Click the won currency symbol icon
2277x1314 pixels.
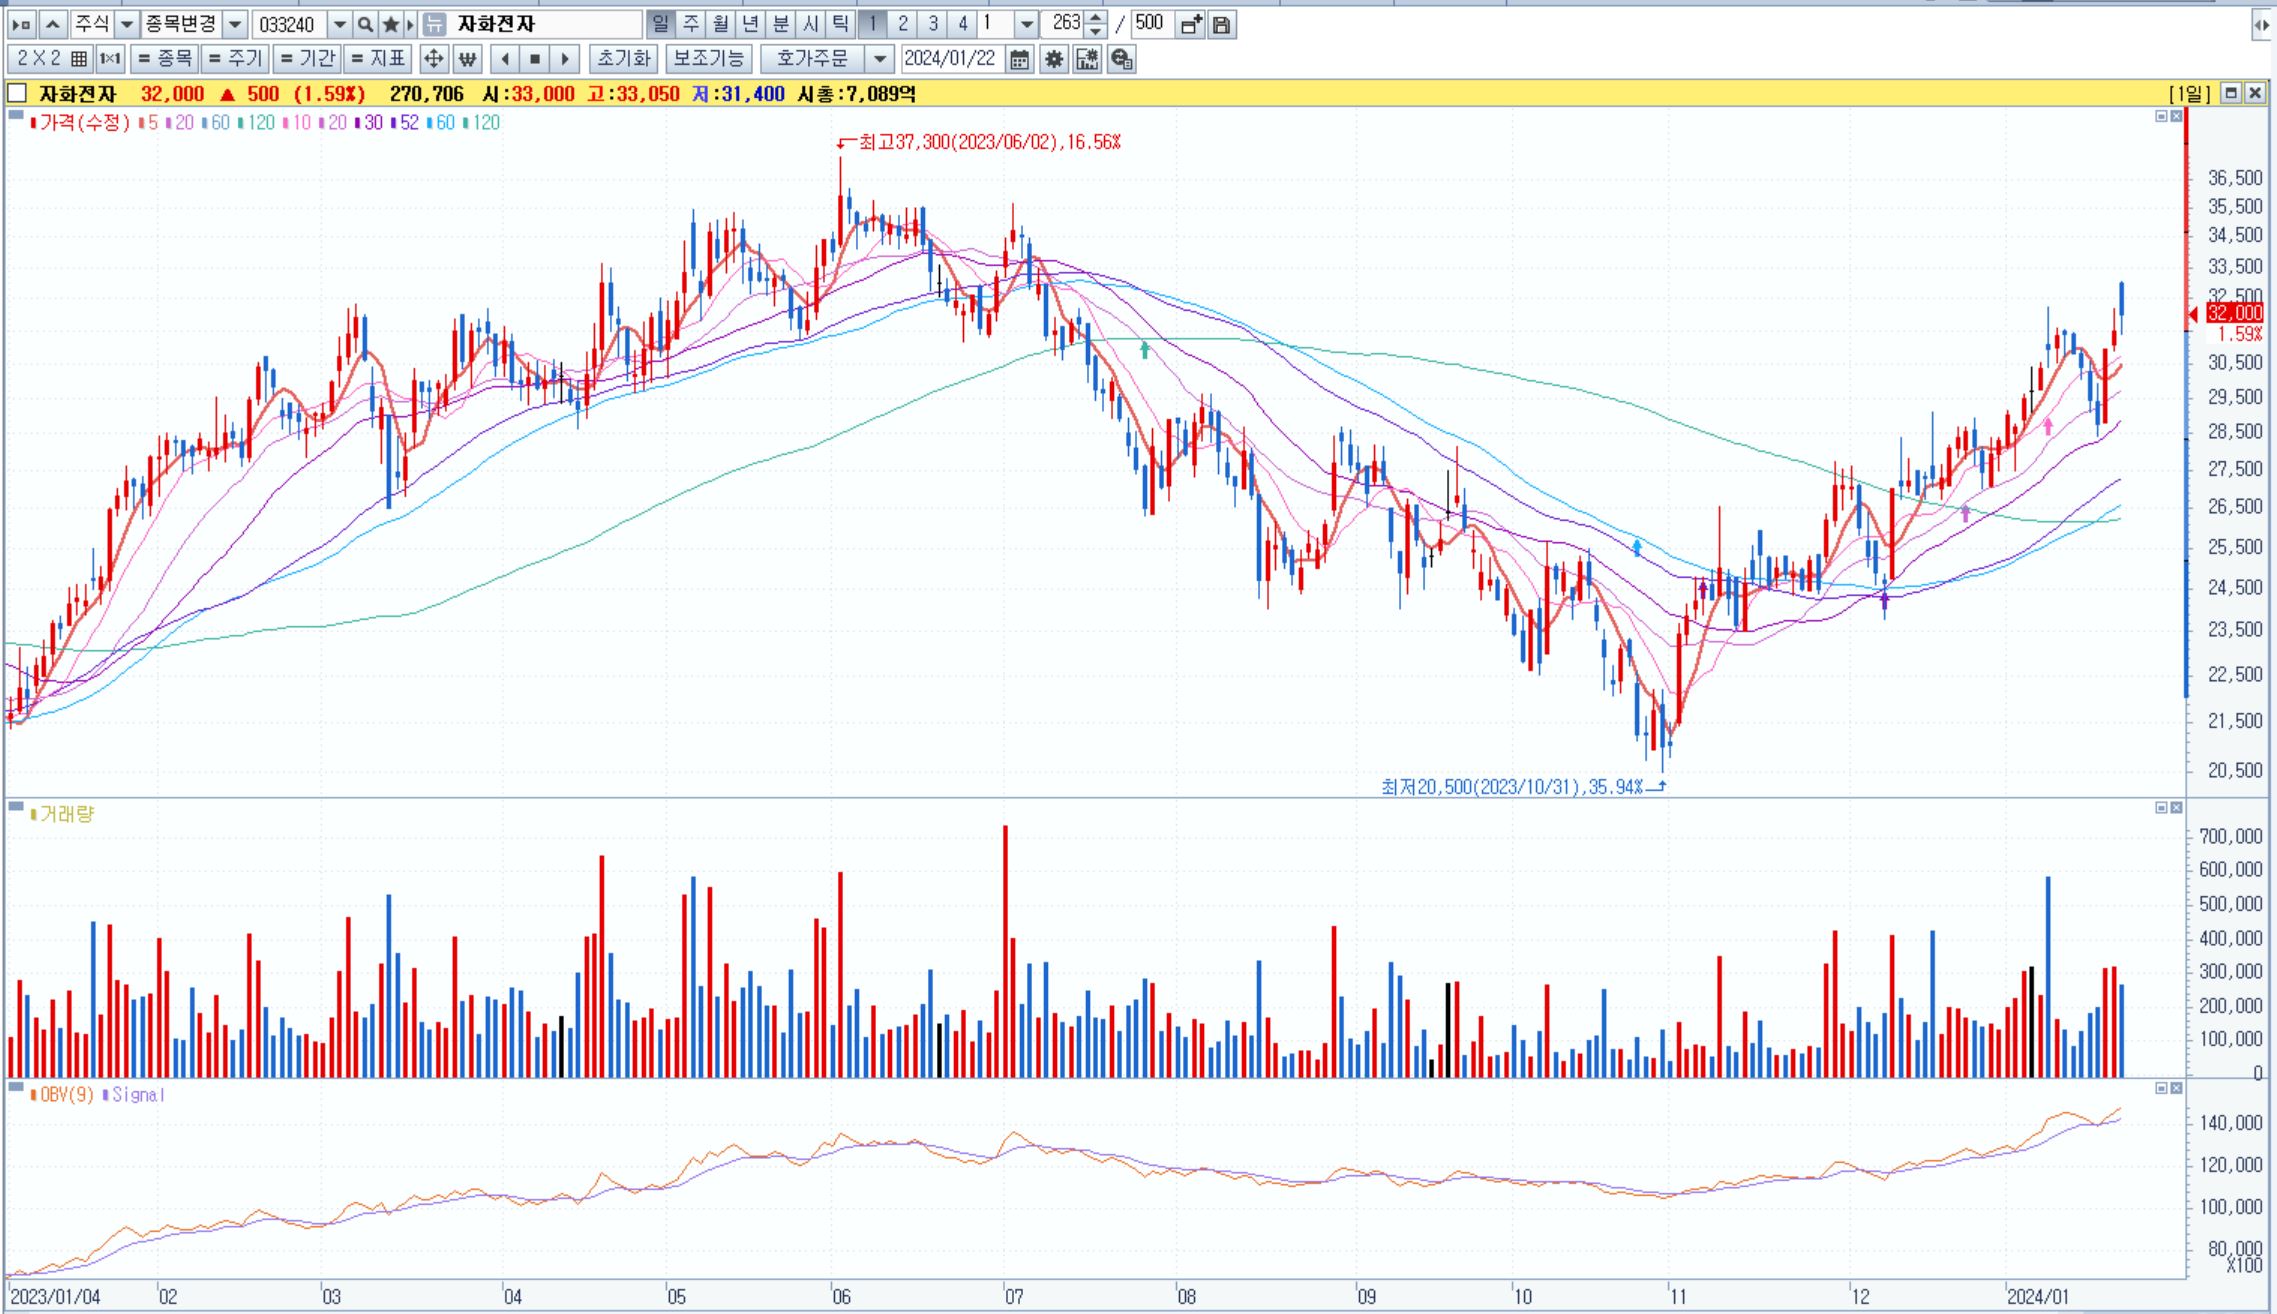pos(467,59)
